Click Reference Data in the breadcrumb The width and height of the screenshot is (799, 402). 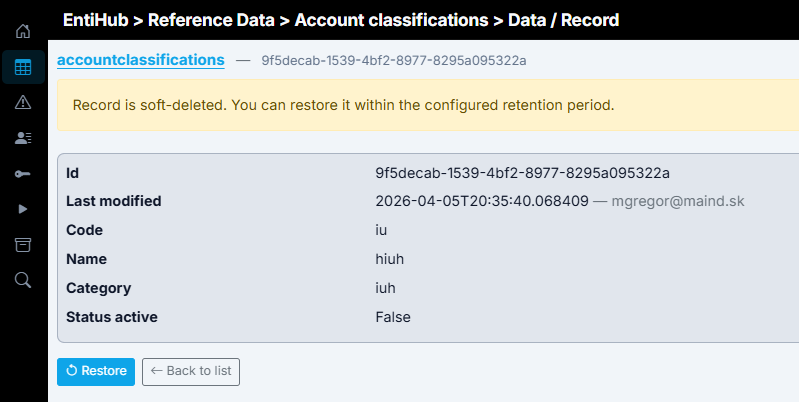tap(211, 20)
